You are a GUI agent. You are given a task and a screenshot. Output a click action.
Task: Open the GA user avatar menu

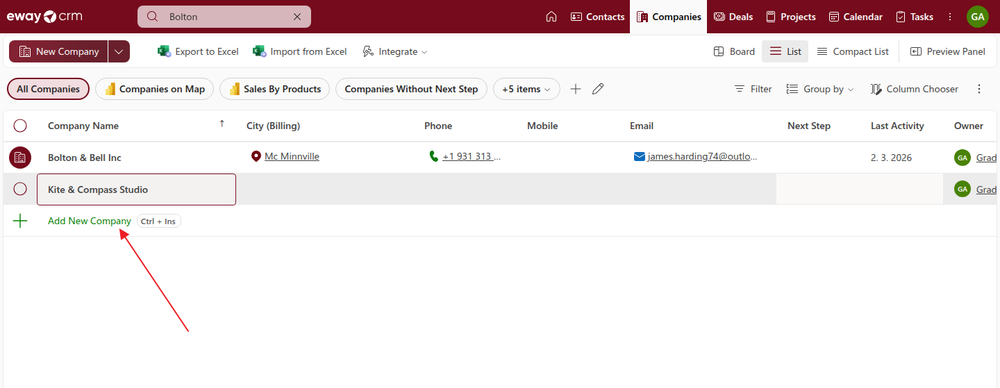click(x=977, y=17)
